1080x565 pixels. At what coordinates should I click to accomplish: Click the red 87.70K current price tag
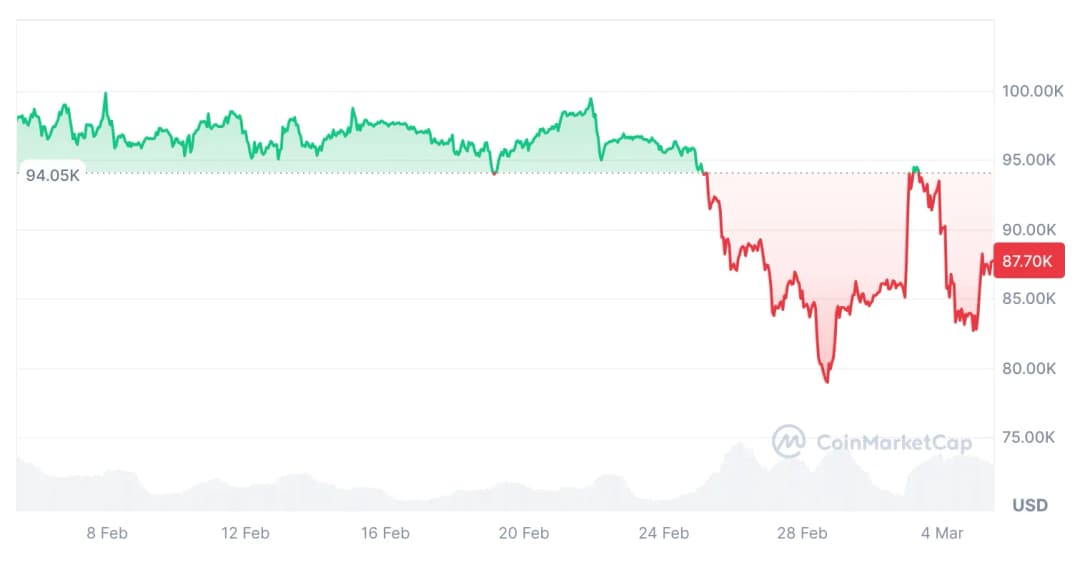[x=1028, y=261]
